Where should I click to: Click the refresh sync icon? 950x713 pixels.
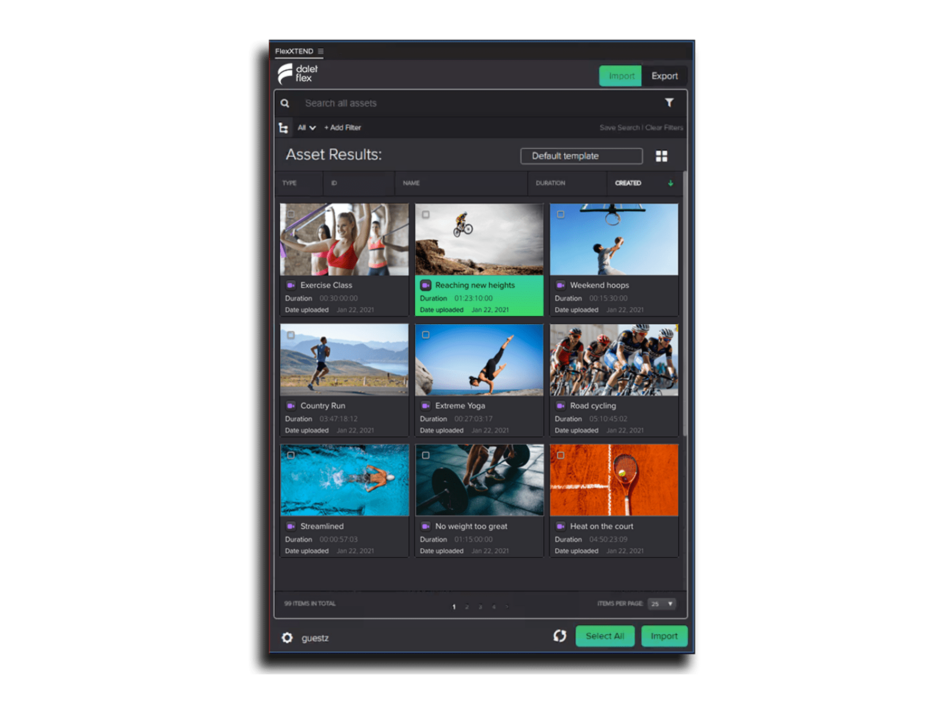(x=560, y=636)
